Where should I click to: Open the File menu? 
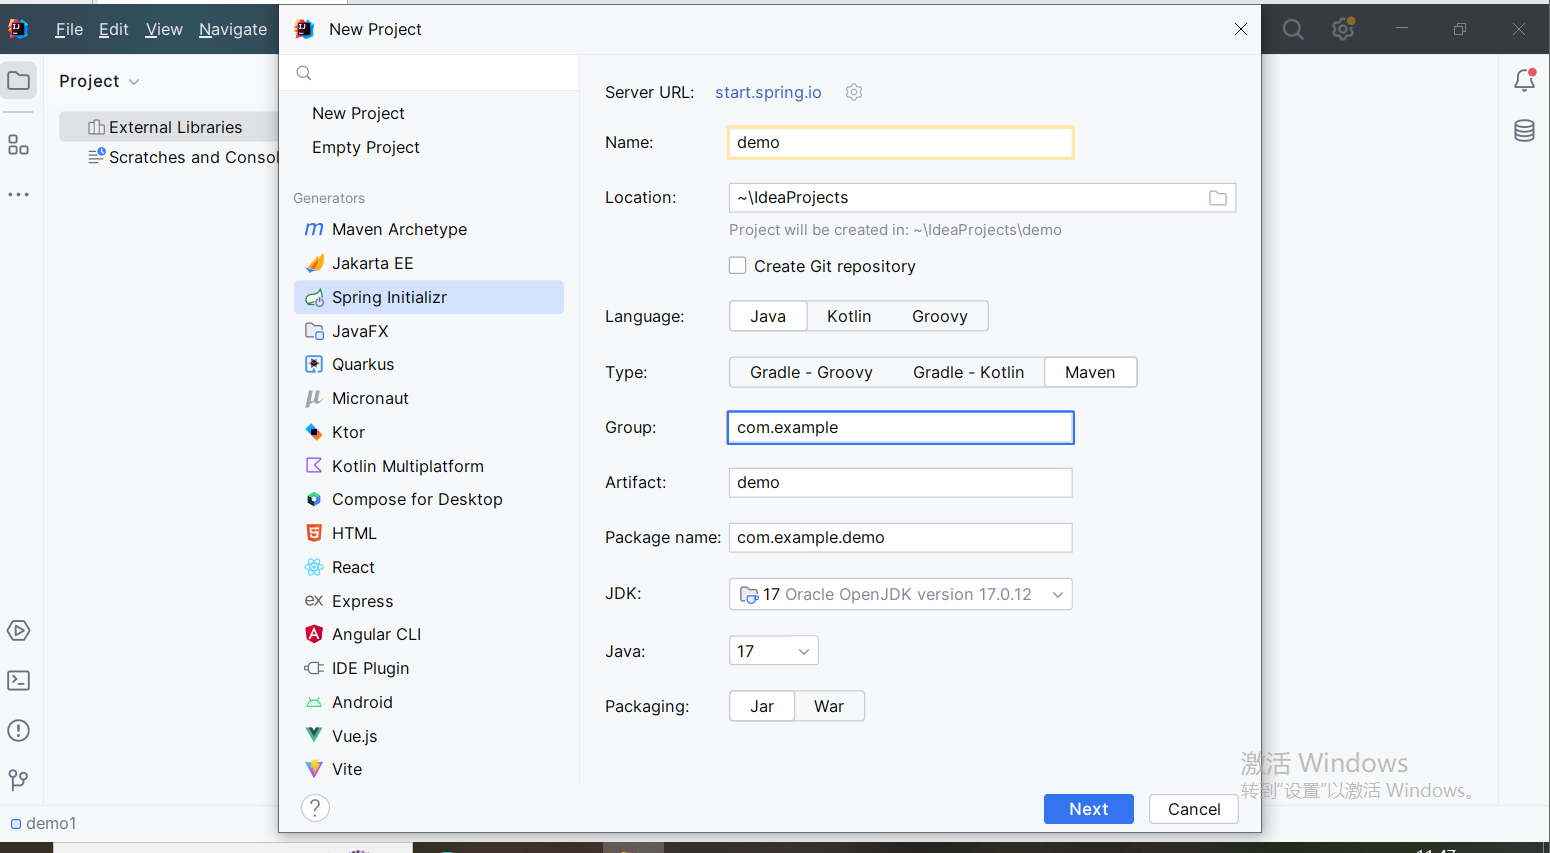(x=69, y=30)
